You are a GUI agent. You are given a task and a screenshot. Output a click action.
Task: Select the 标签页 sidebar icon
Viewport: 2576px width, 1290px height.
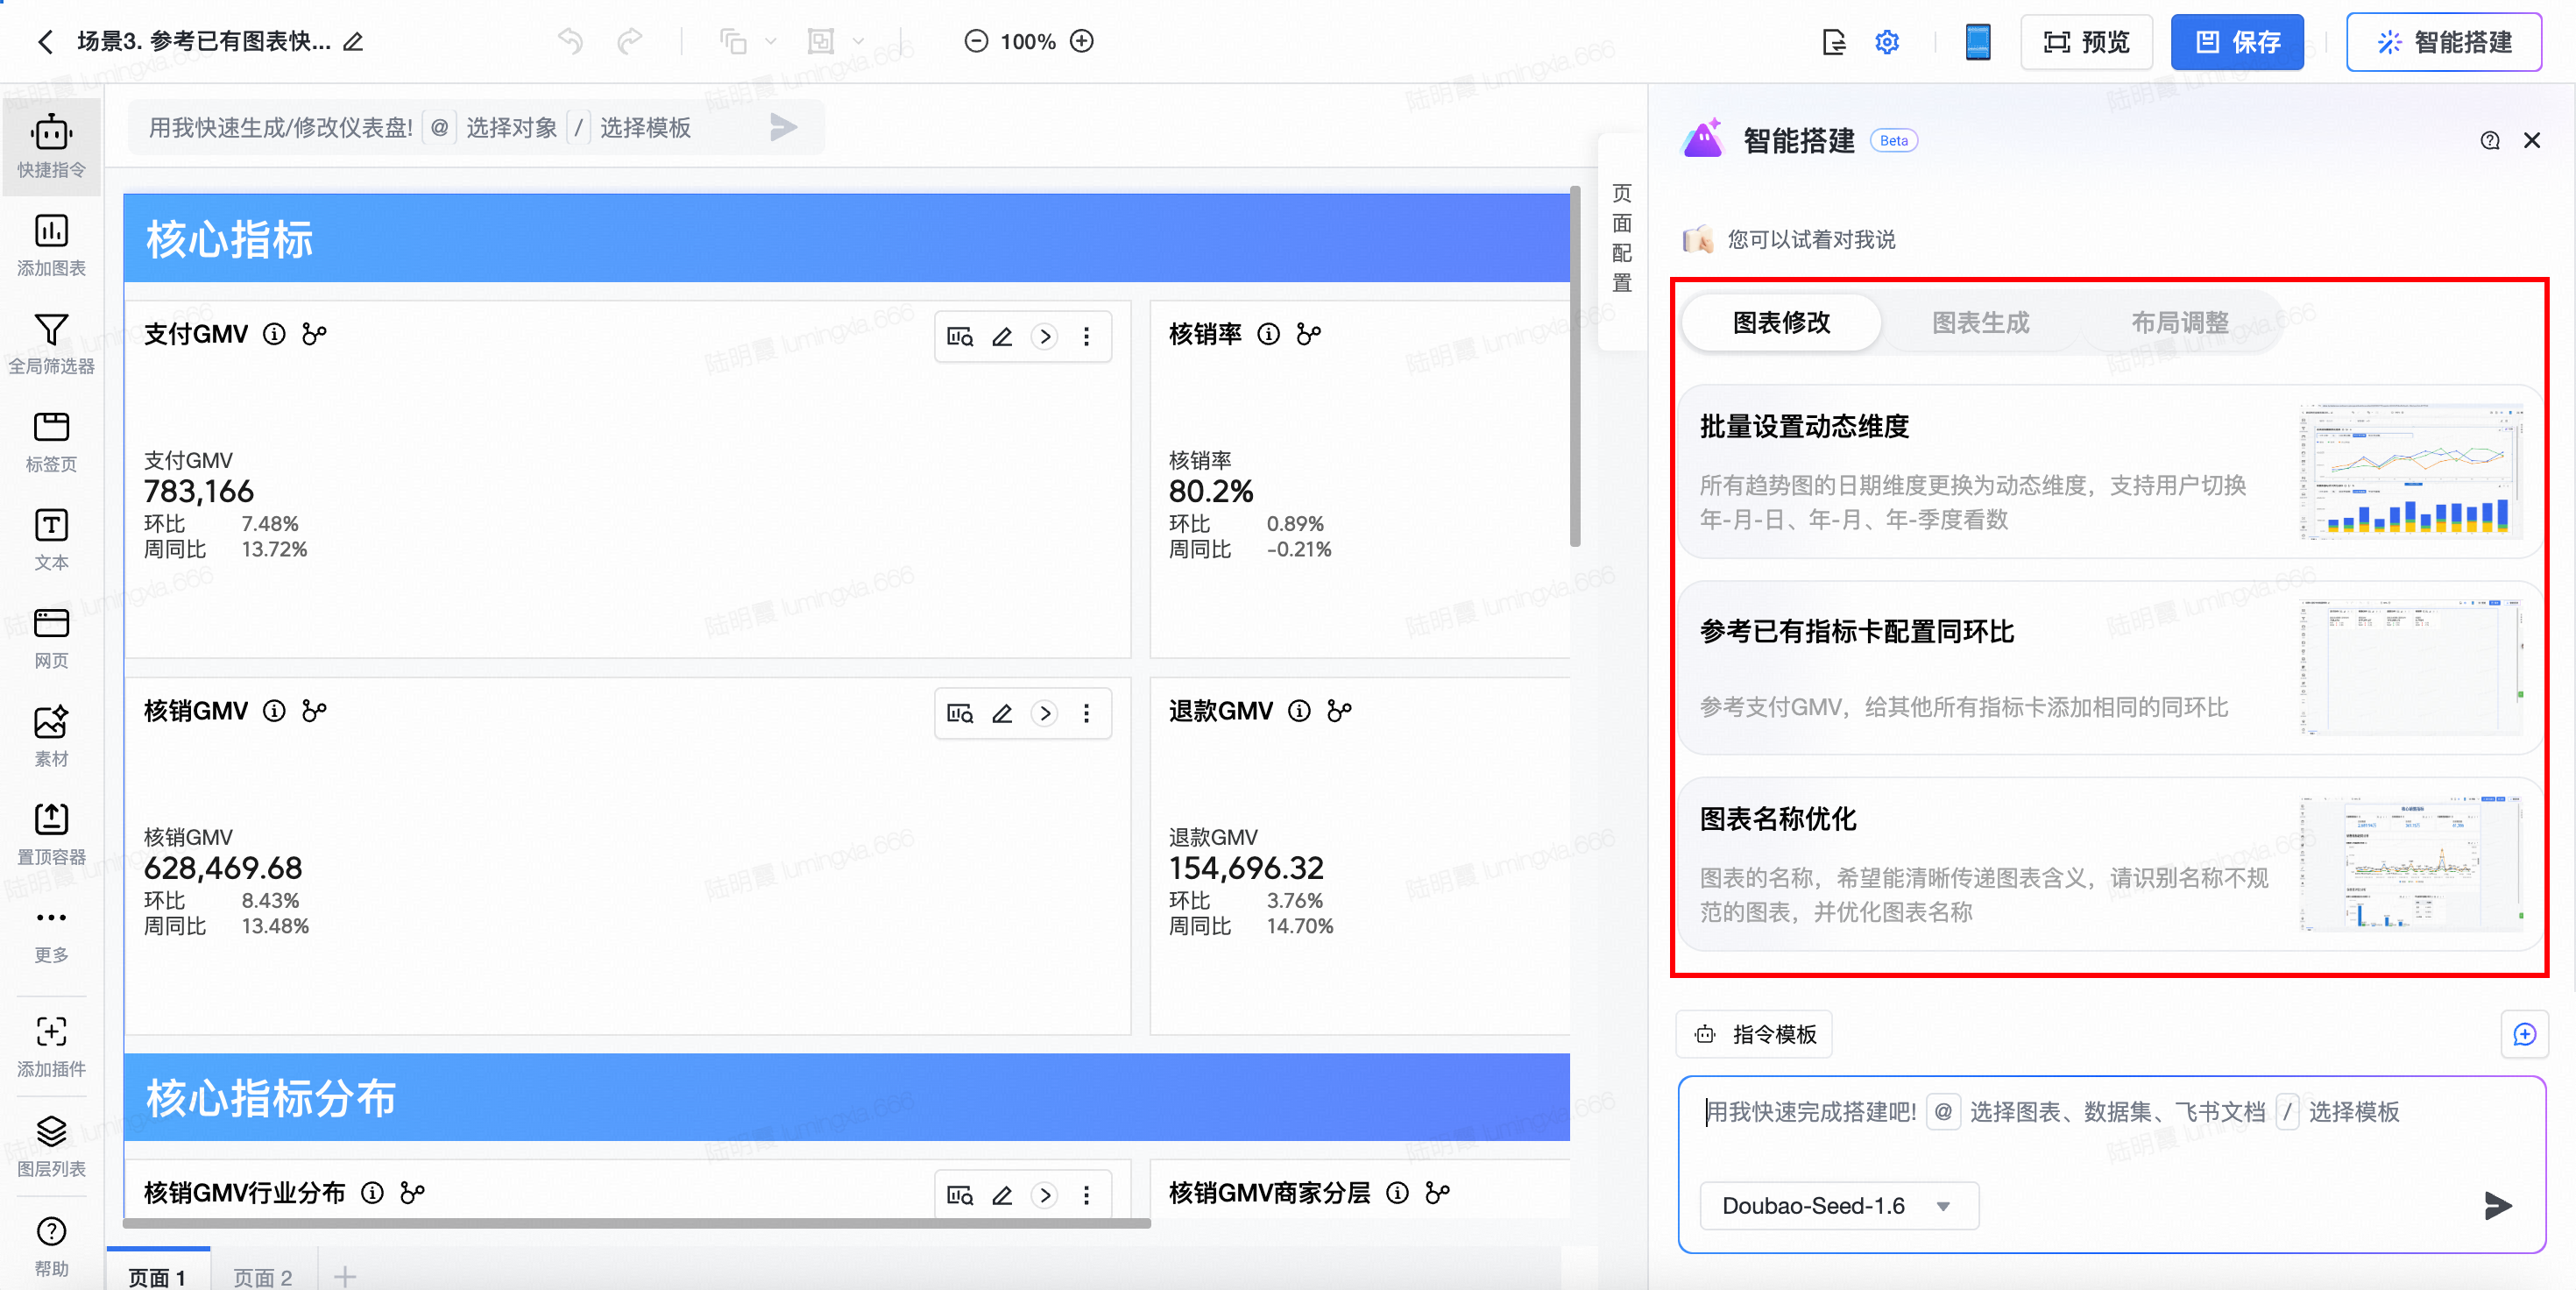[51, 428]
